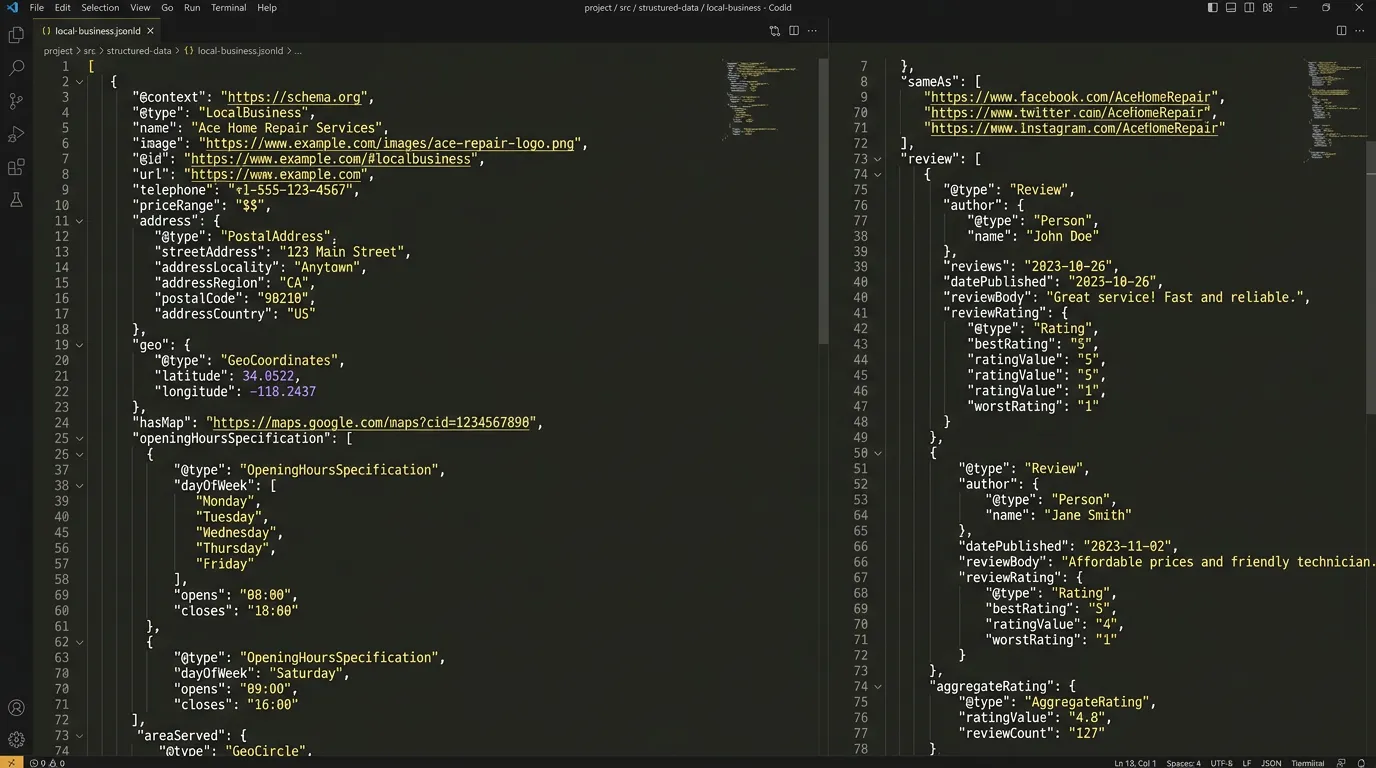1376x768 pixels.
Task: Open the Run menu
Action: [x=192, y=7]
